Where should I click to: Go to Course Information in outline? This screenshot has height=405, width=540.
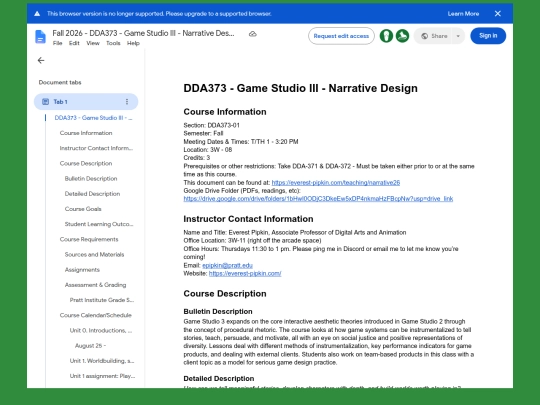coord(86,133)
